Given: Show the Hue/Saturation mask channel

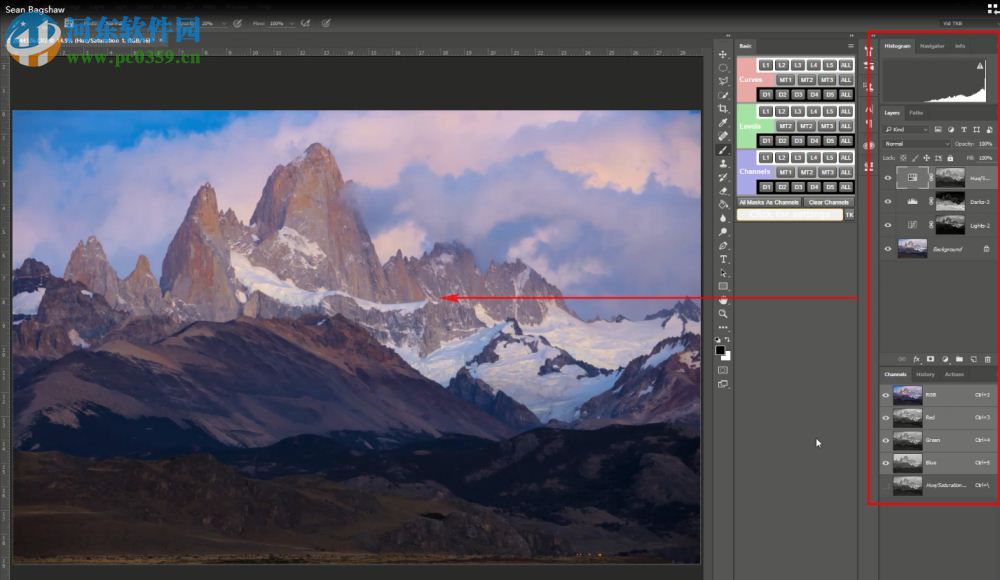Looking at the screenshot, I should tap(886, 486).
